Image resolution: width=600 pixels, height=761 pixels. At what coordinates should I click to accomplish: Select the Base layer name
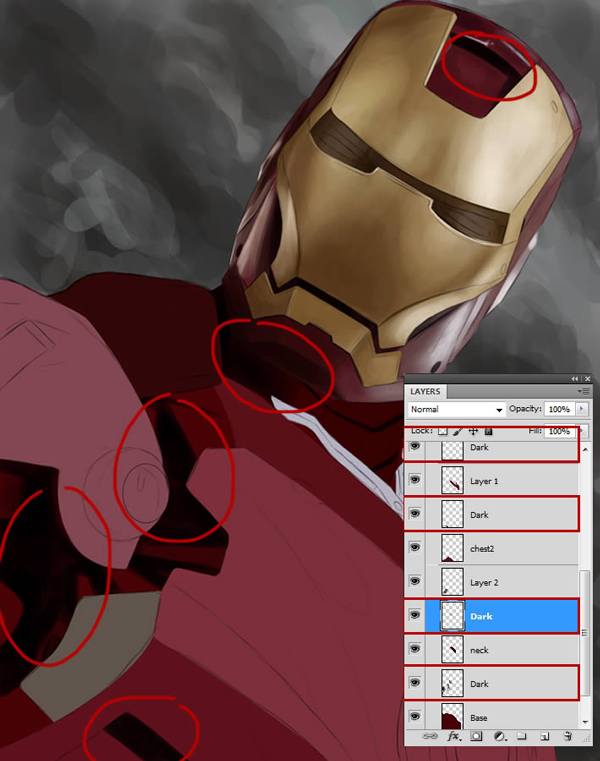(x=479, y=718)
